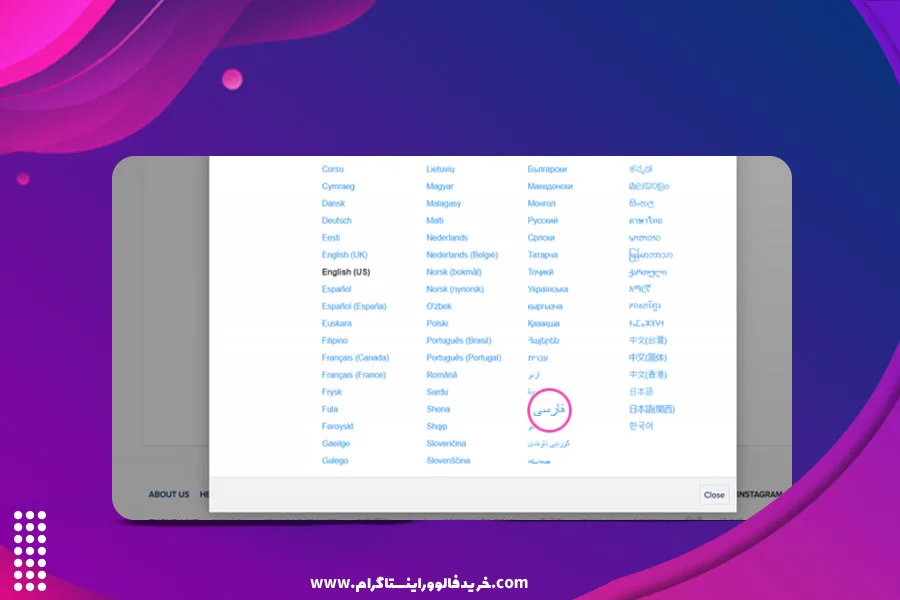Choose кыргызча language
900x600 pixels.
[545, 307]
